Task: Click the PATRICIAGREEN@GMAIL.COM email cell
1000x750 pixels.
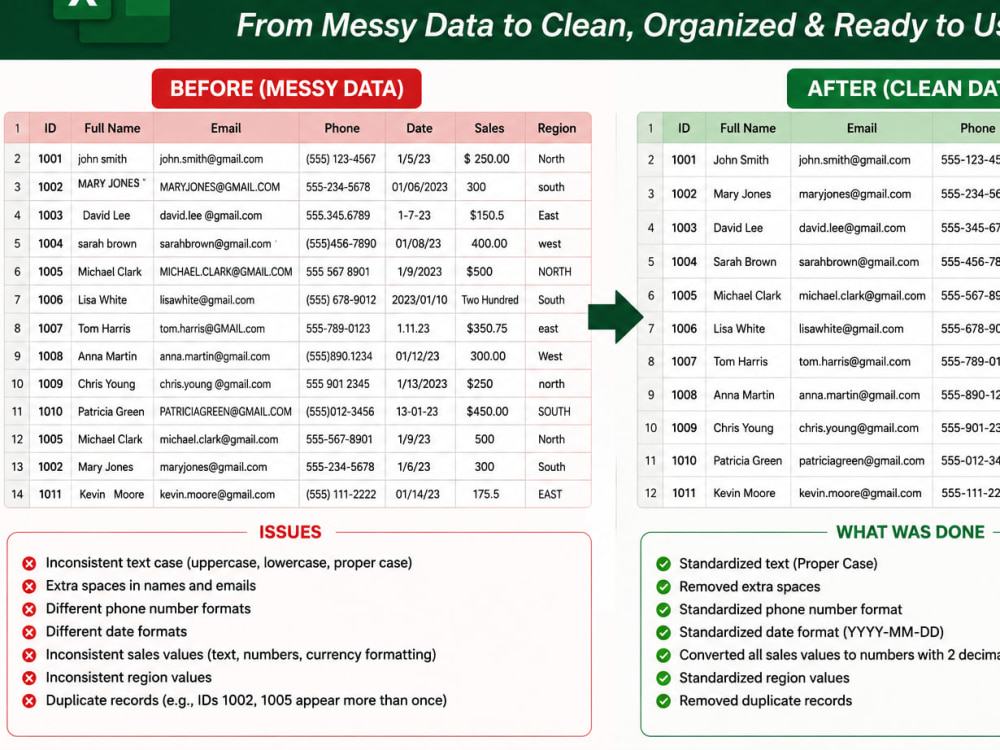Action: pyautogui.click(x=226, y=411)
